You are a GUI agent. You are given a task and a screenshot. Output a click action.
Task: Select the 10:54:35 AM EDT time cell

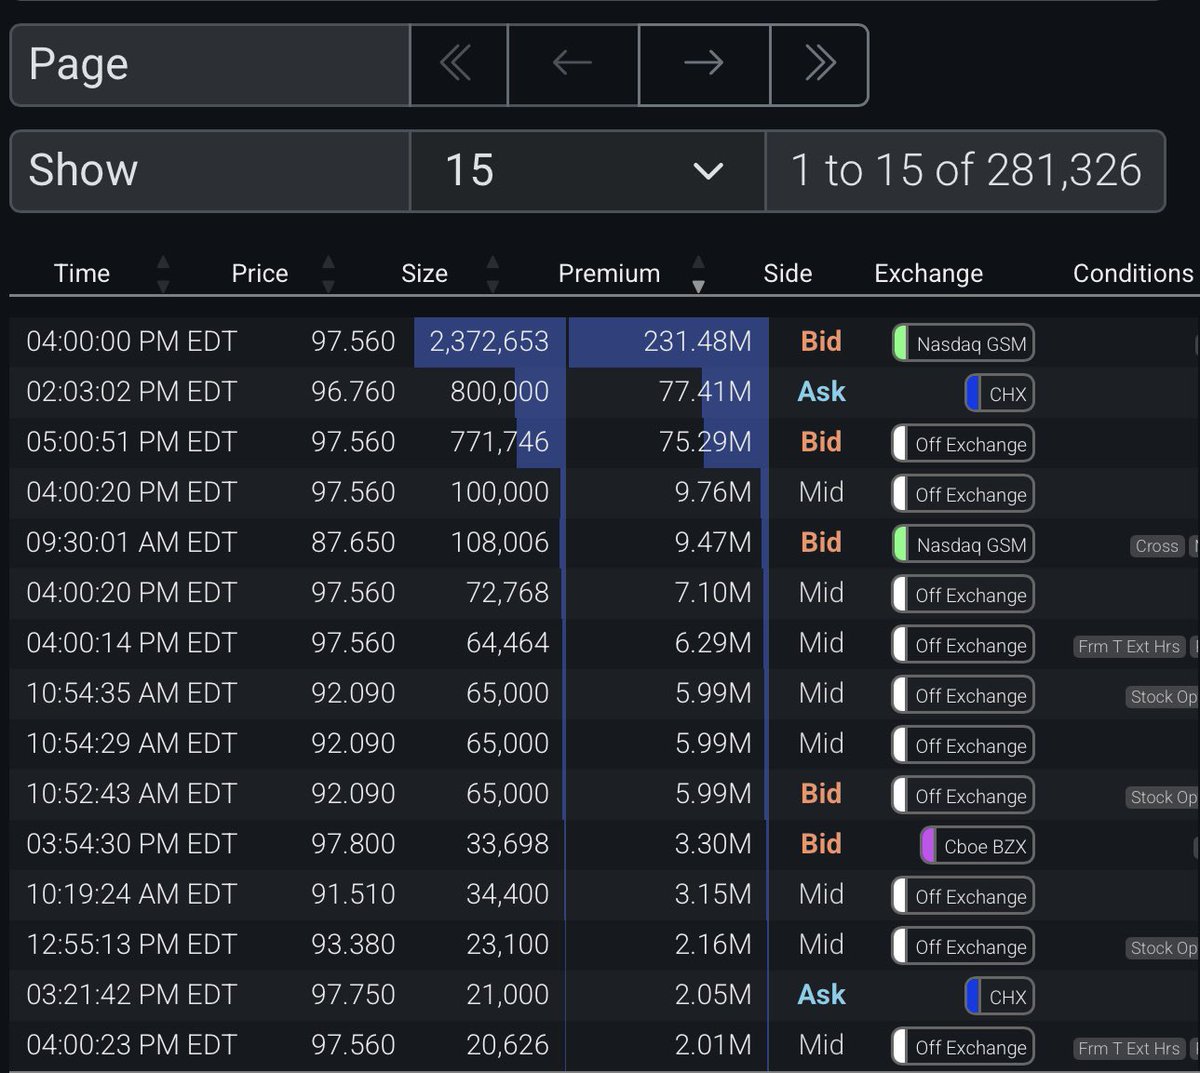click(x=132, y=693)
